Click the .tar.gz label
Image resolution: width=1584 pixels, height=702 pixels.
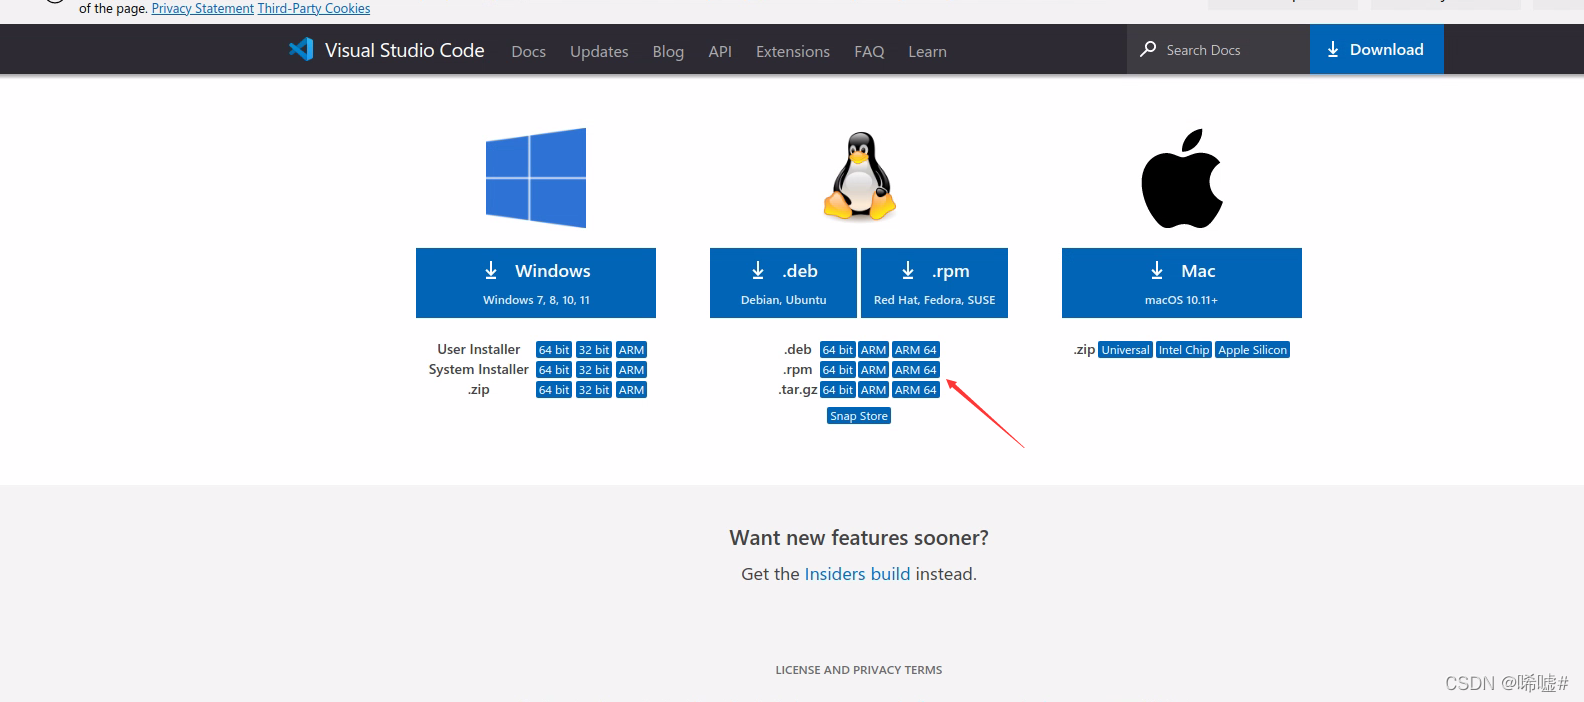798,390
